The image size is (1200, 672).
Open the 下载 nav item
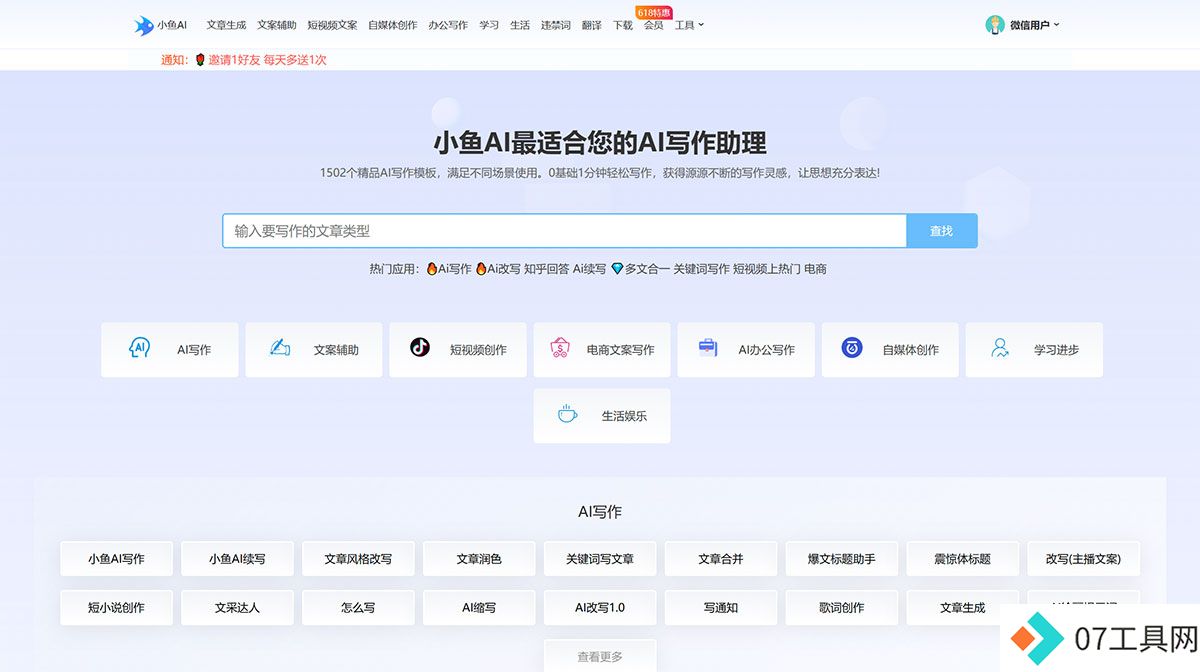622,25
